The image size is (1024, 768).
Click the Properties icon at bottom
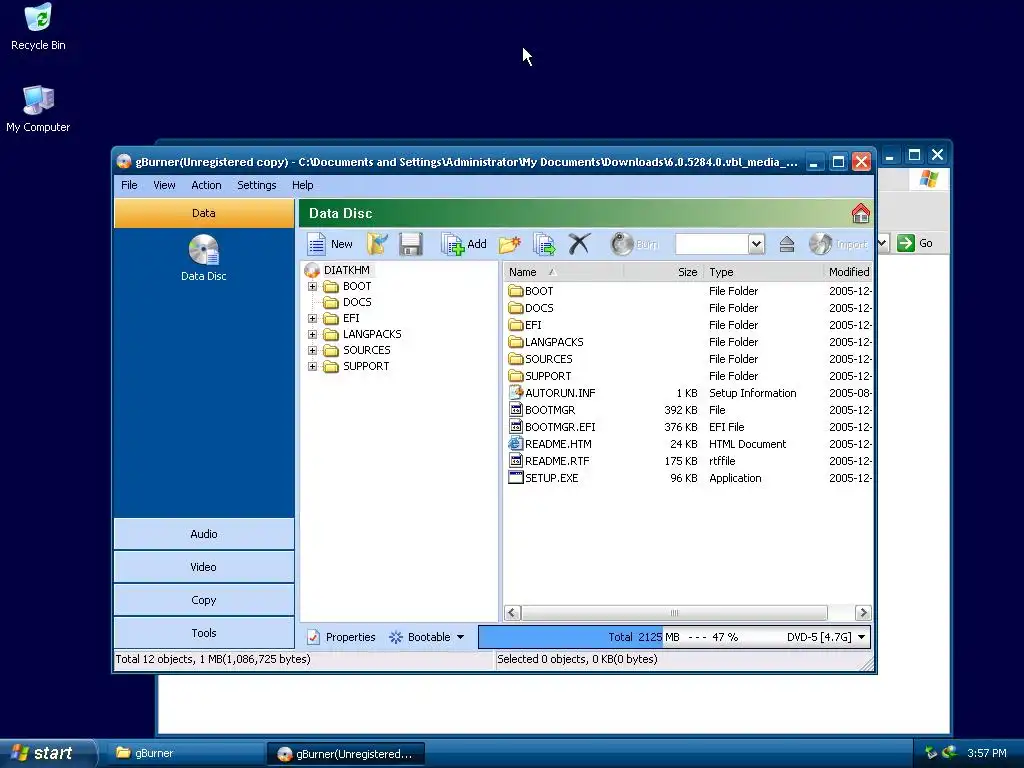[313, 637]
